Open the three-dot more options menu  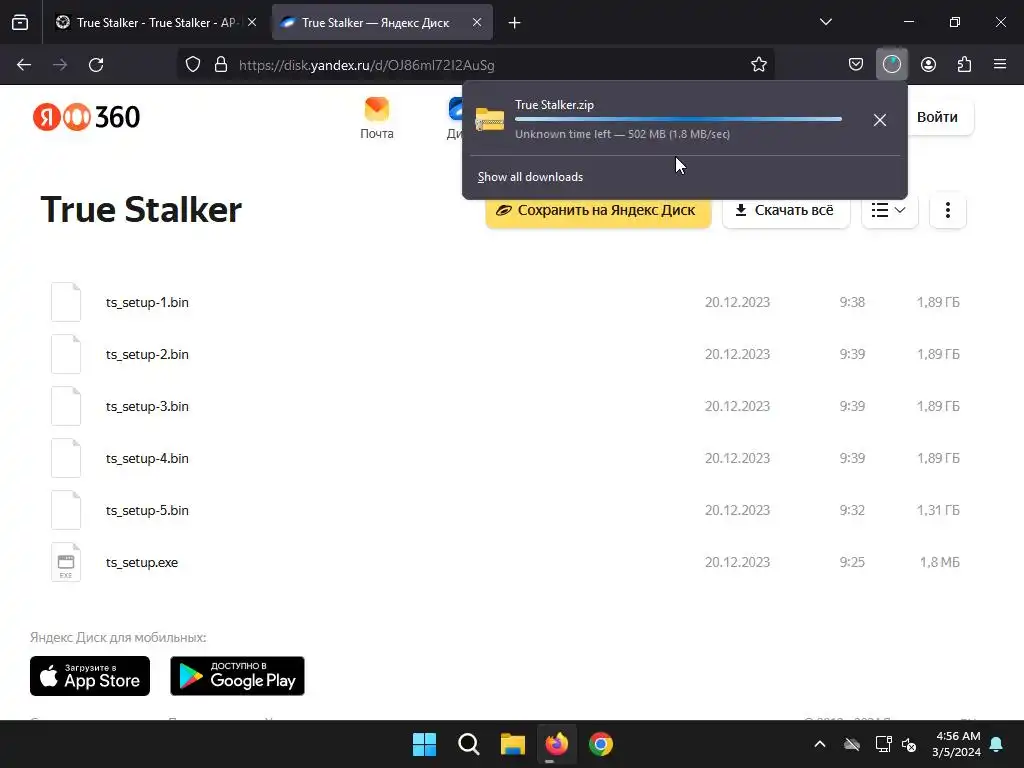(x=948, y=210)
